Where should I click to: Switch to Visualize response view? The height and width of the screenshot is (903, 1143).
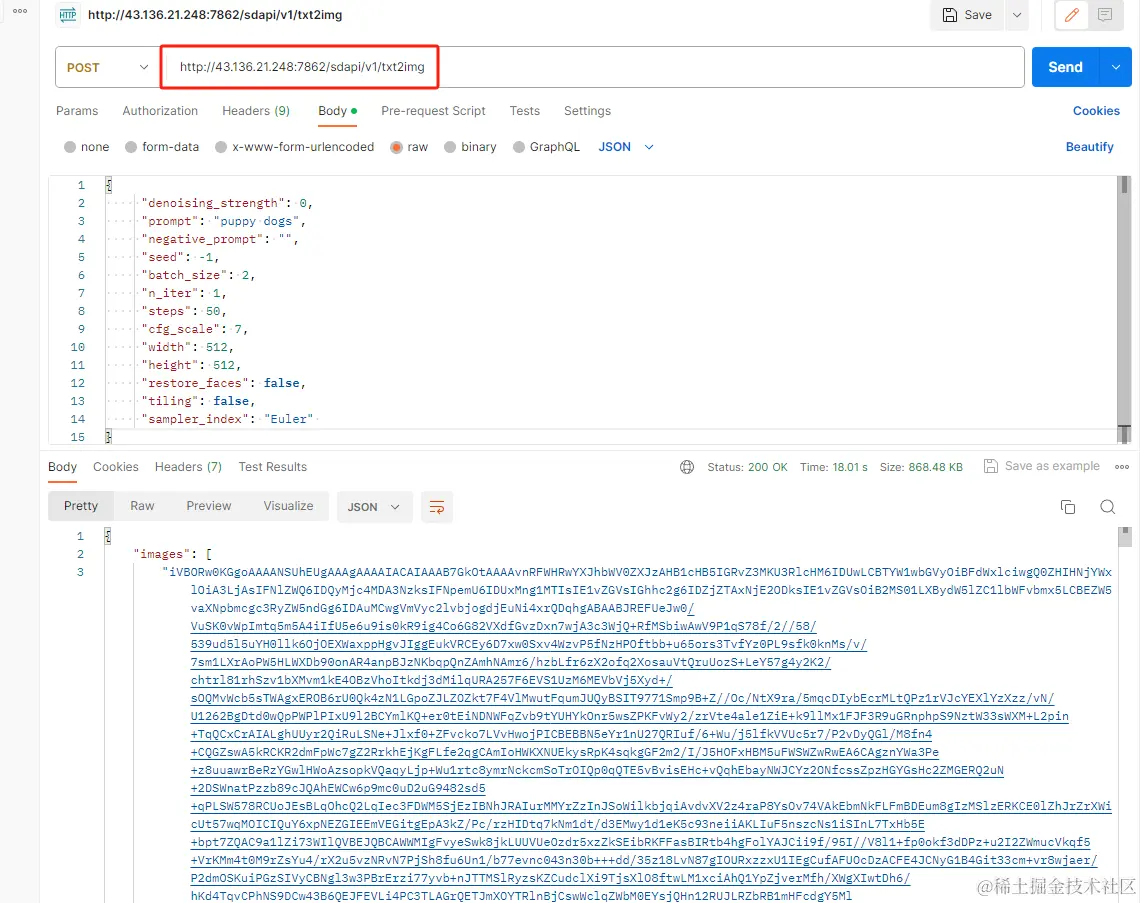[288, 506]
